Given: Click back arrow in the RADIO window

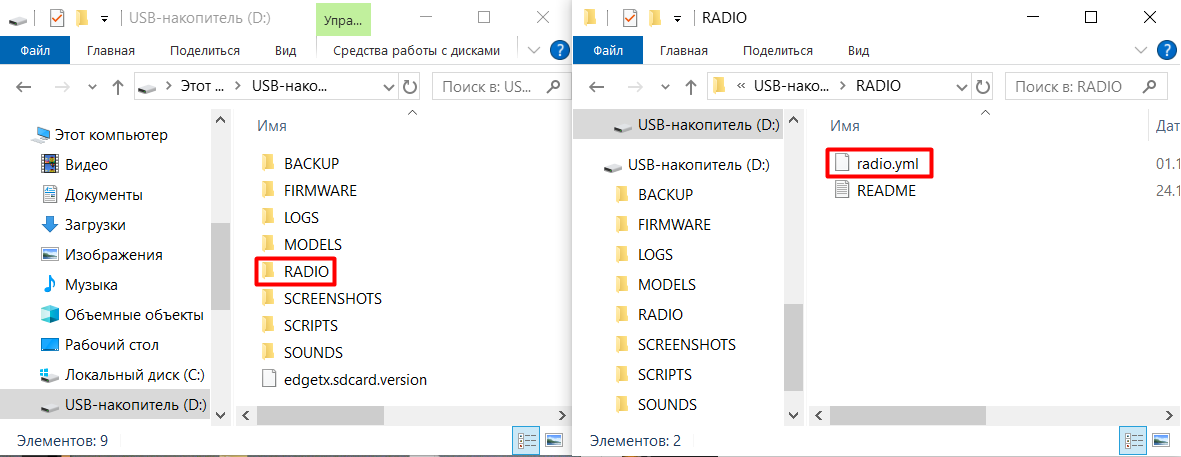Looking at the screenshot, I should point(598,87).
